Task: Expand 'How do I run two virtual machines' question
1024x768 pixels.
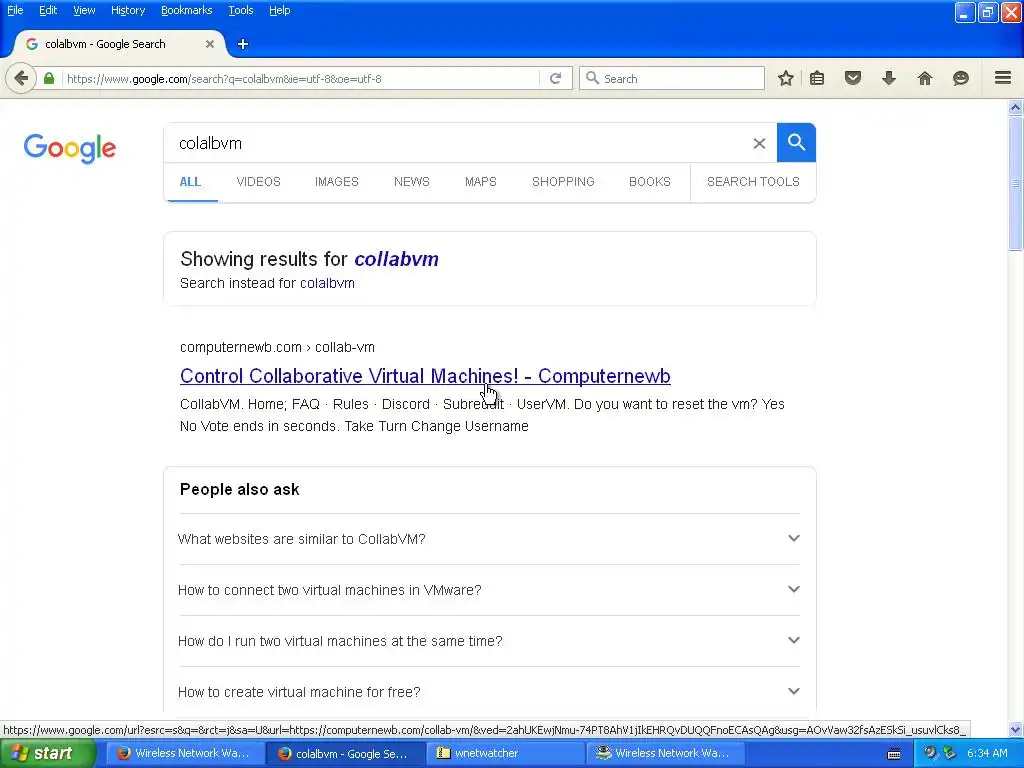Action: pyautogui.click(x=489, y=641)
